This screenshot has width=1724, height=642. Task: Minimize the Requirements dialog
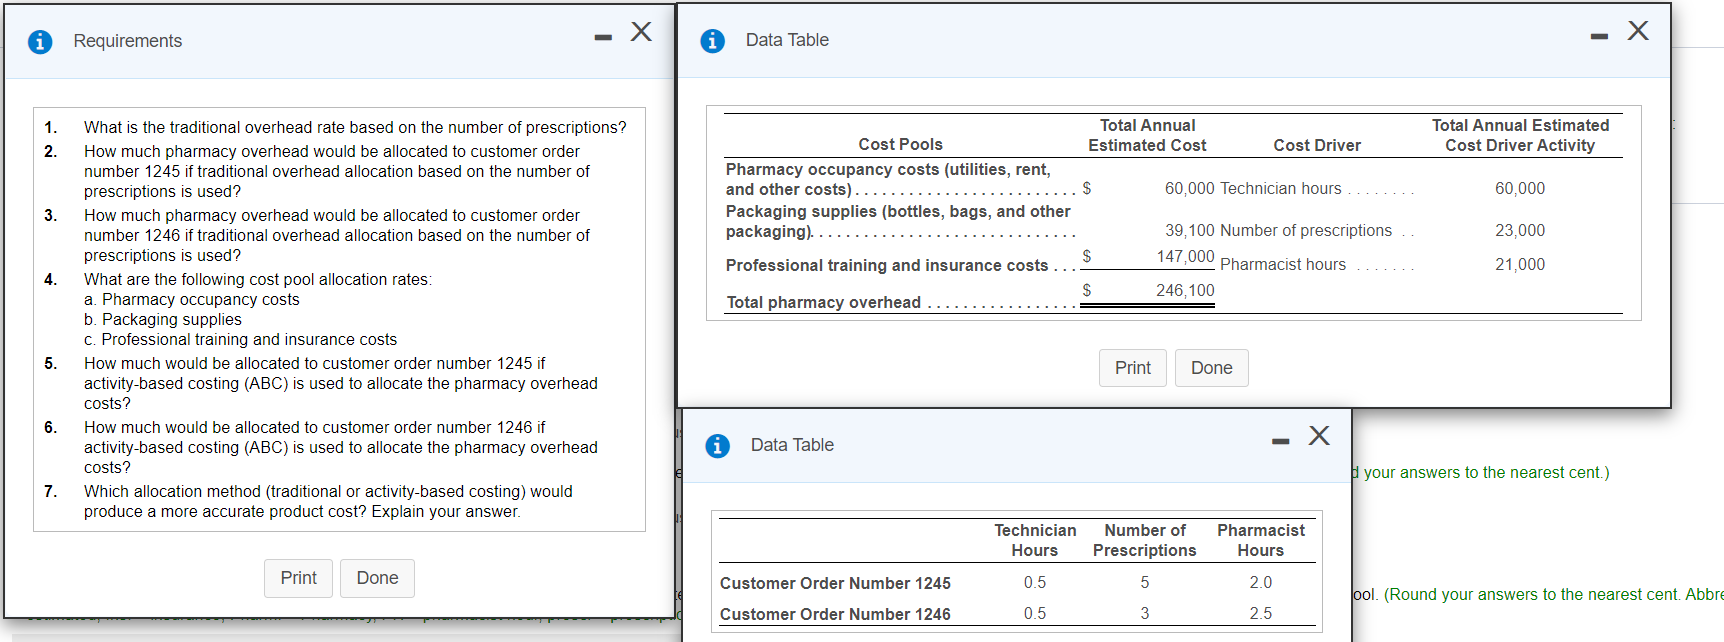point(603,38)
